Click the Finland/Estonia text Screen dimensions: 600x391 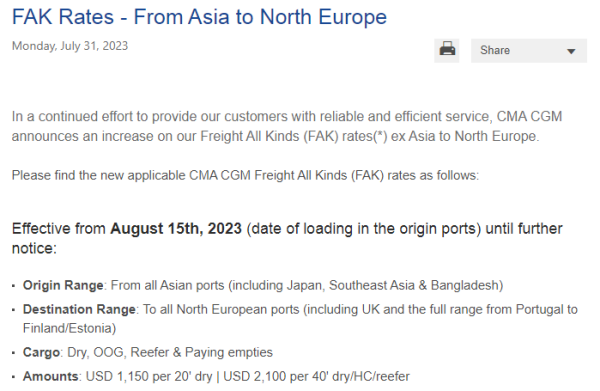pos(69,328)
